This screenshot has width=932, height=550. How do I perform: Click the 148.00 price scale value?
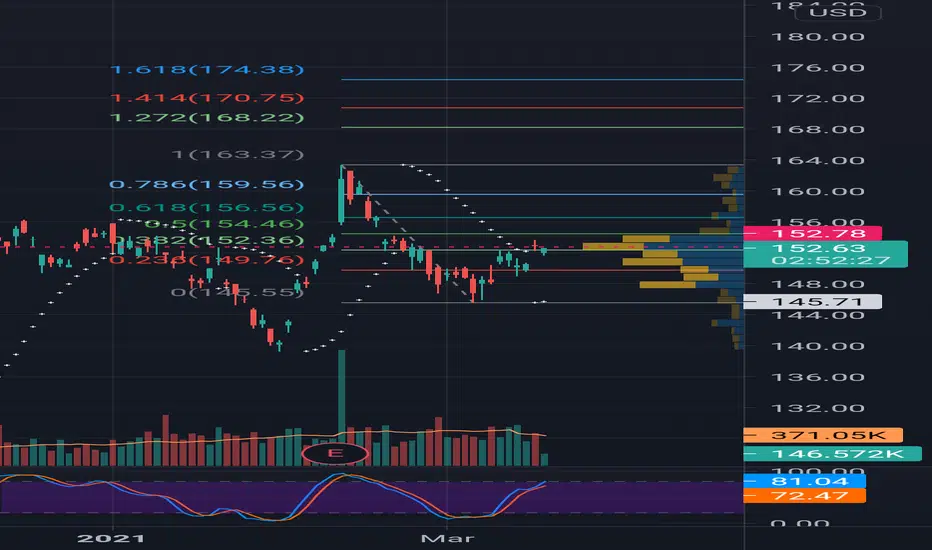click(x=817, y=284)
